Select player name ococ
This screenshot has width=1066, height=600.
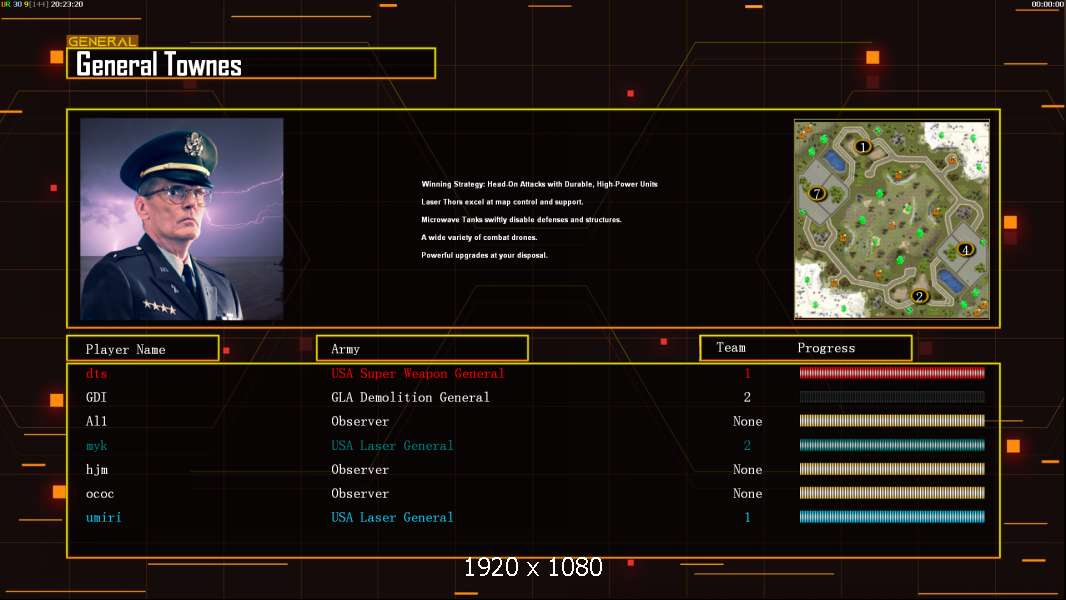[x=99, y=494]
